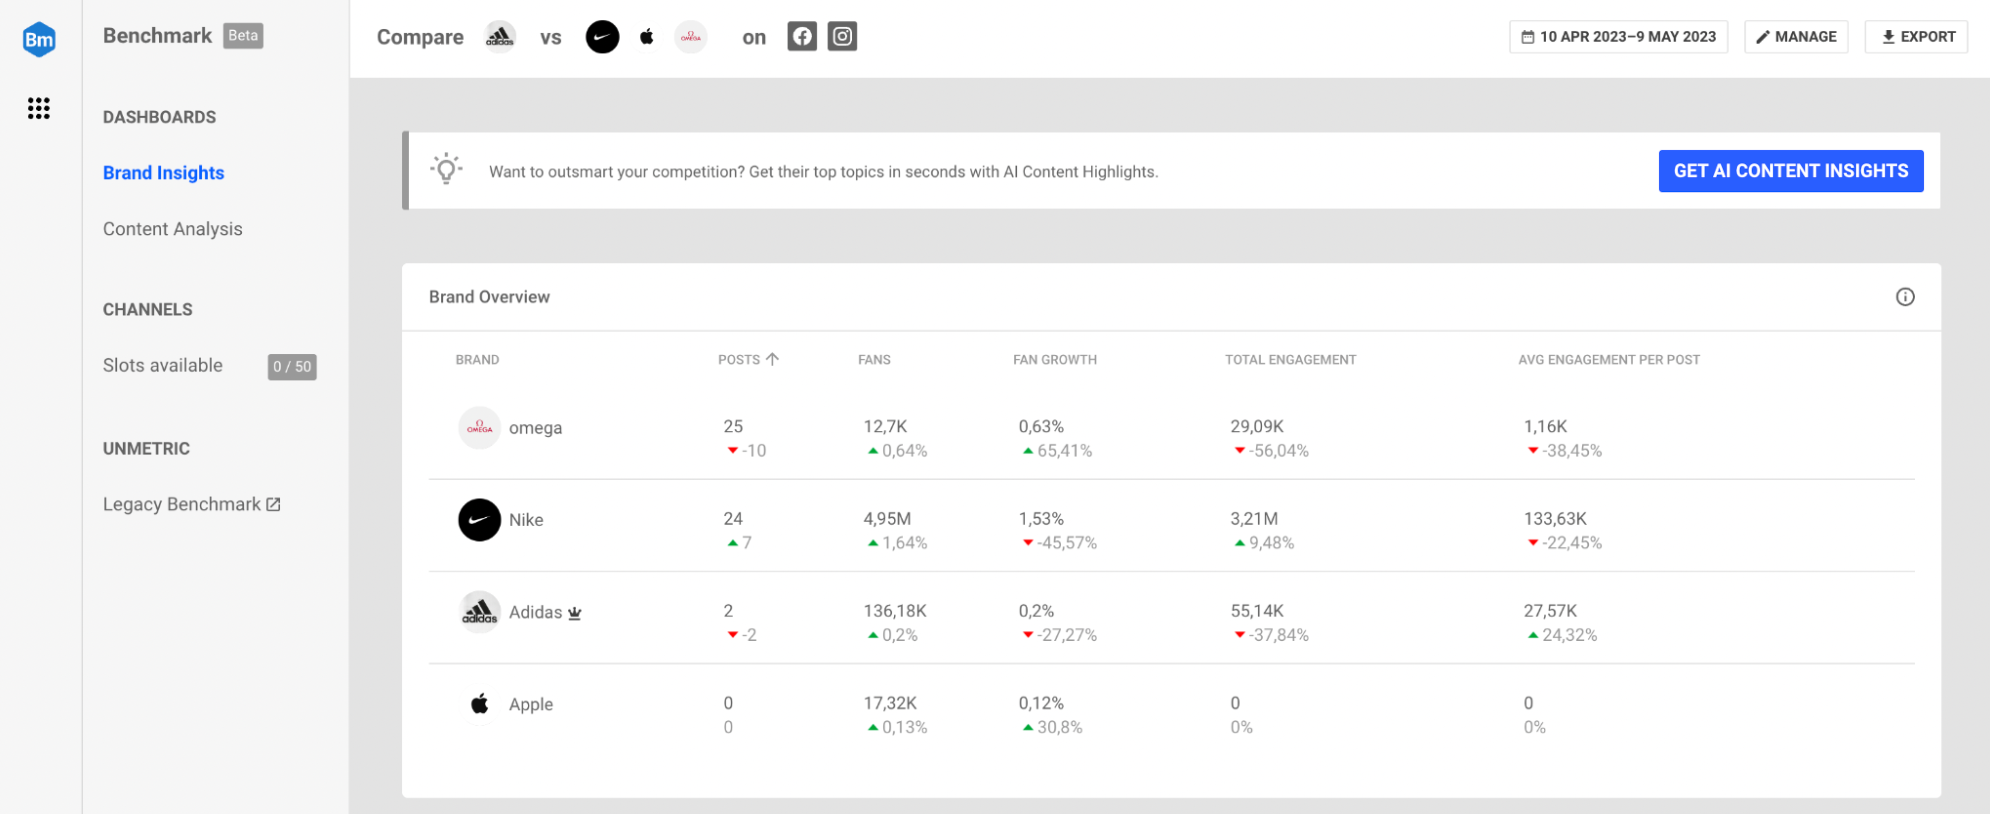Open the Brand Overview info icon
This screenshot has width=1990, height=814.
pyautogui.click(x=1905, y=297)
